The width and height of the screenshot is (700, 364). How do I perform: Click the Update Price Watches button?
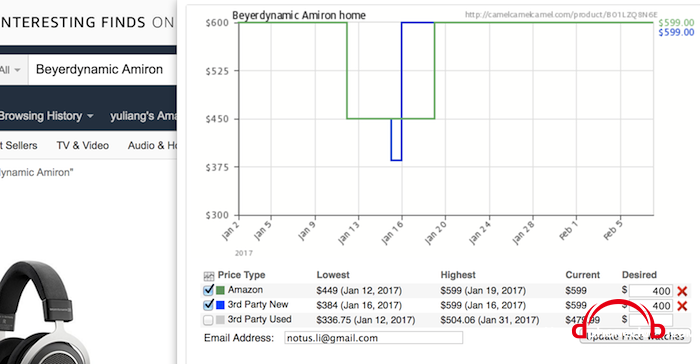click(x=635, y=336)
